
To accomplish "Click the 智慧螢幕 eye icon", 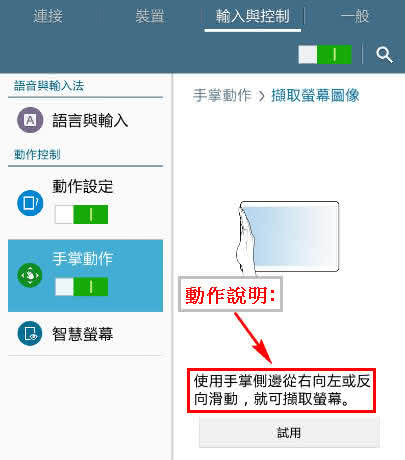I will [30, 333].
